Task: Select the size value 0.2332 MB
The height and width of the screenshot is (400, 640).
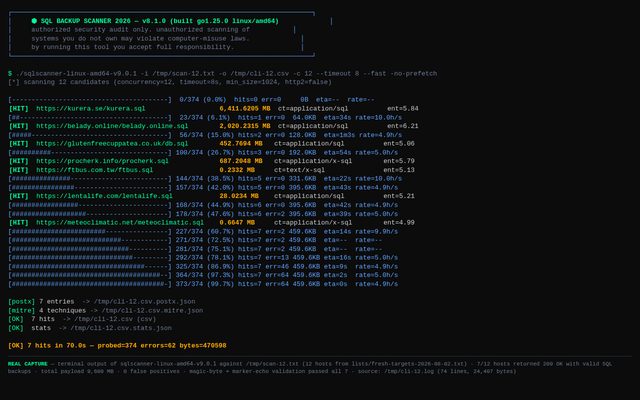Action: 237,170
